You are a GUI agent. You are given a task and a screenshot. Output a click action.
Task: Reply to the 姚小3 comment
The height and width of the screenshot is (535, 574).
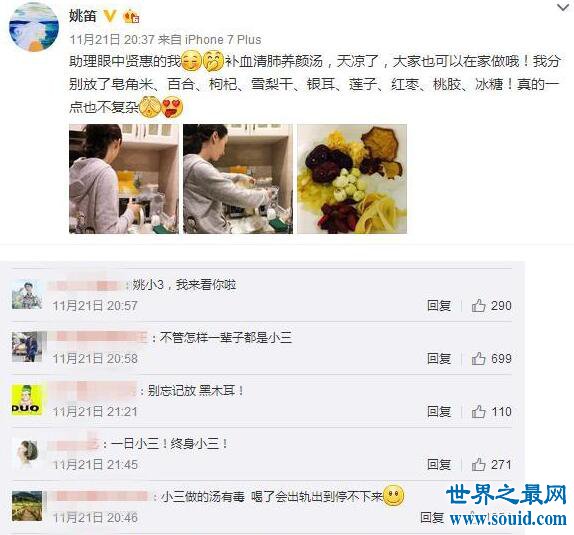[439, 305]
